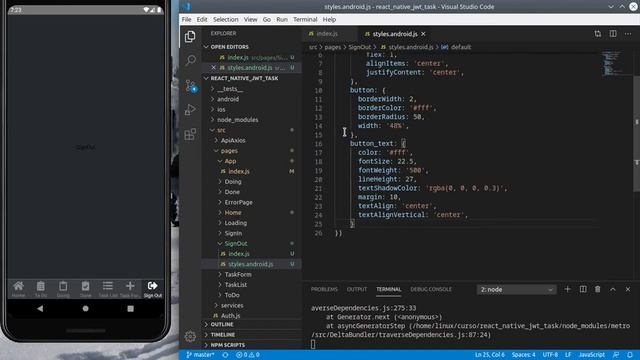Expand the __tests__ folder
This screenshot has height=360, width=640.
(230, 89)
